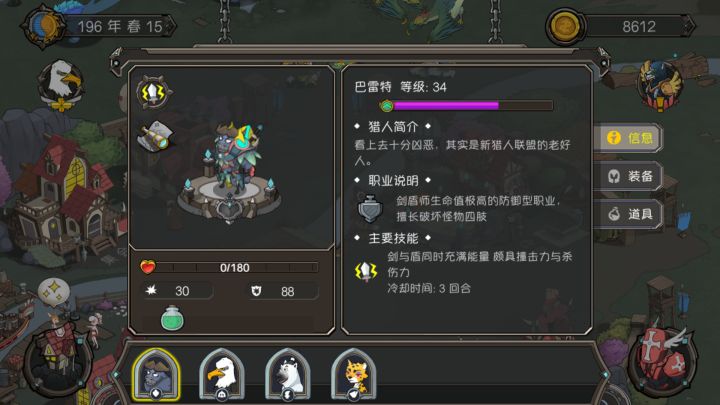Open the 道具 items tab

pyautogui.click(x=629, y=214)
